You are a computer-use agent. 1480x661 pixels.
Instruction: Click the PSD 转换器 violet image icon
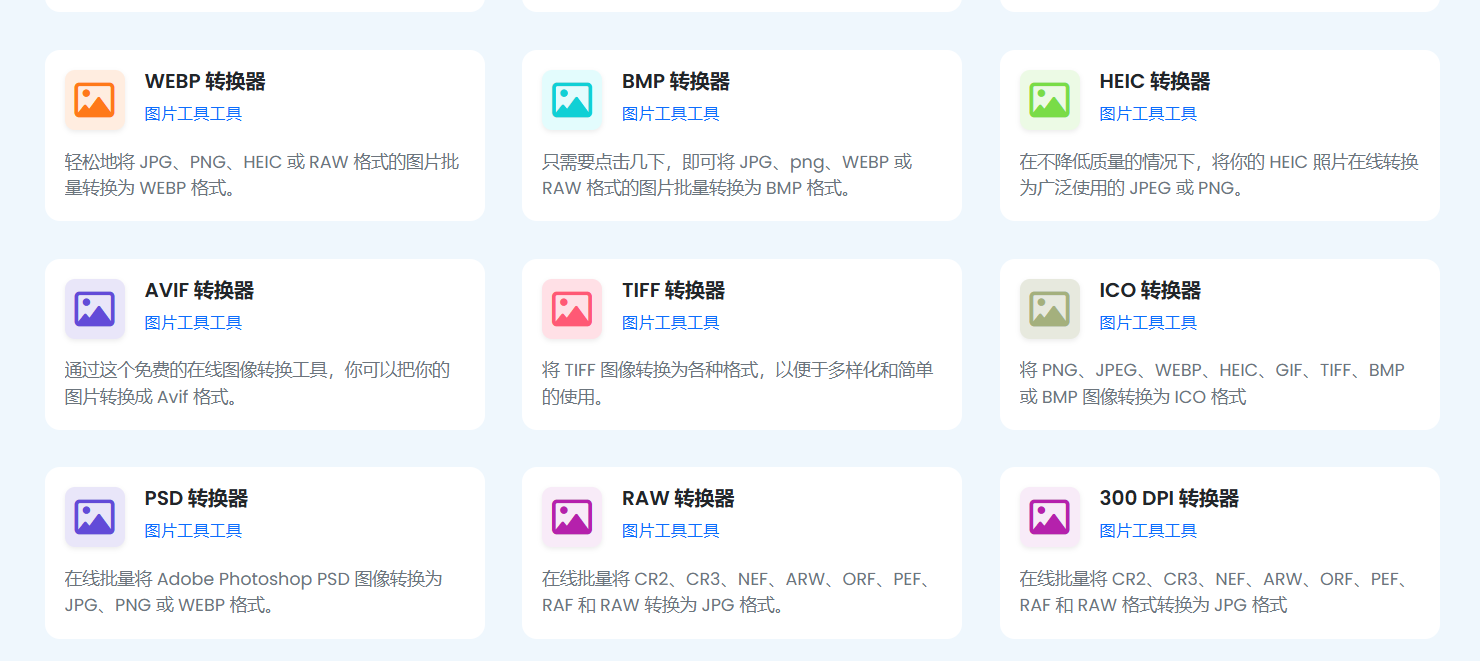93,518
